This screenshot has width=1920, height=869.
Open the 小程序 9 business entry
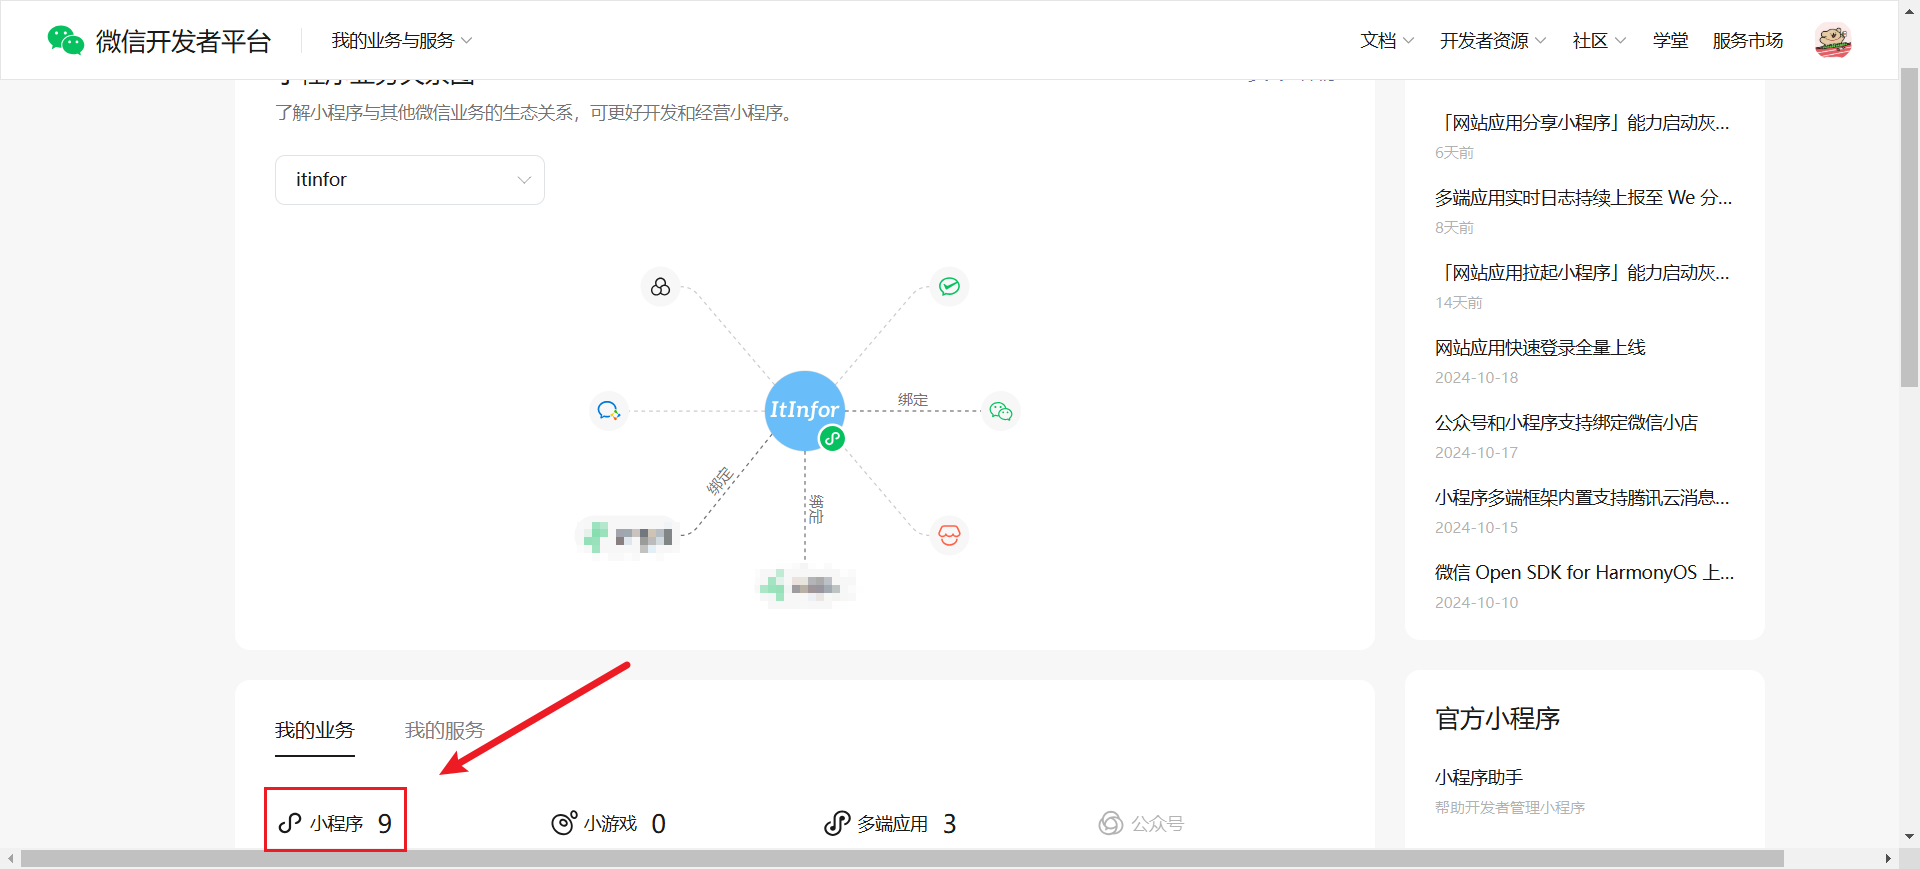pyautogui.click(x=335, y=823)
